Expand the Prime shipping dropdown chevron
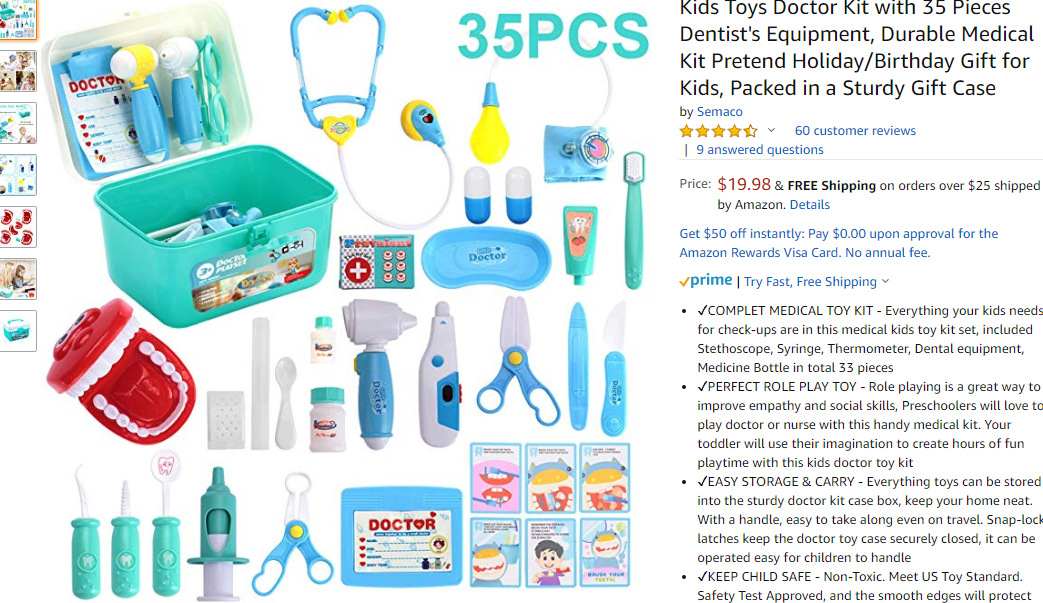 coord(885,281)
